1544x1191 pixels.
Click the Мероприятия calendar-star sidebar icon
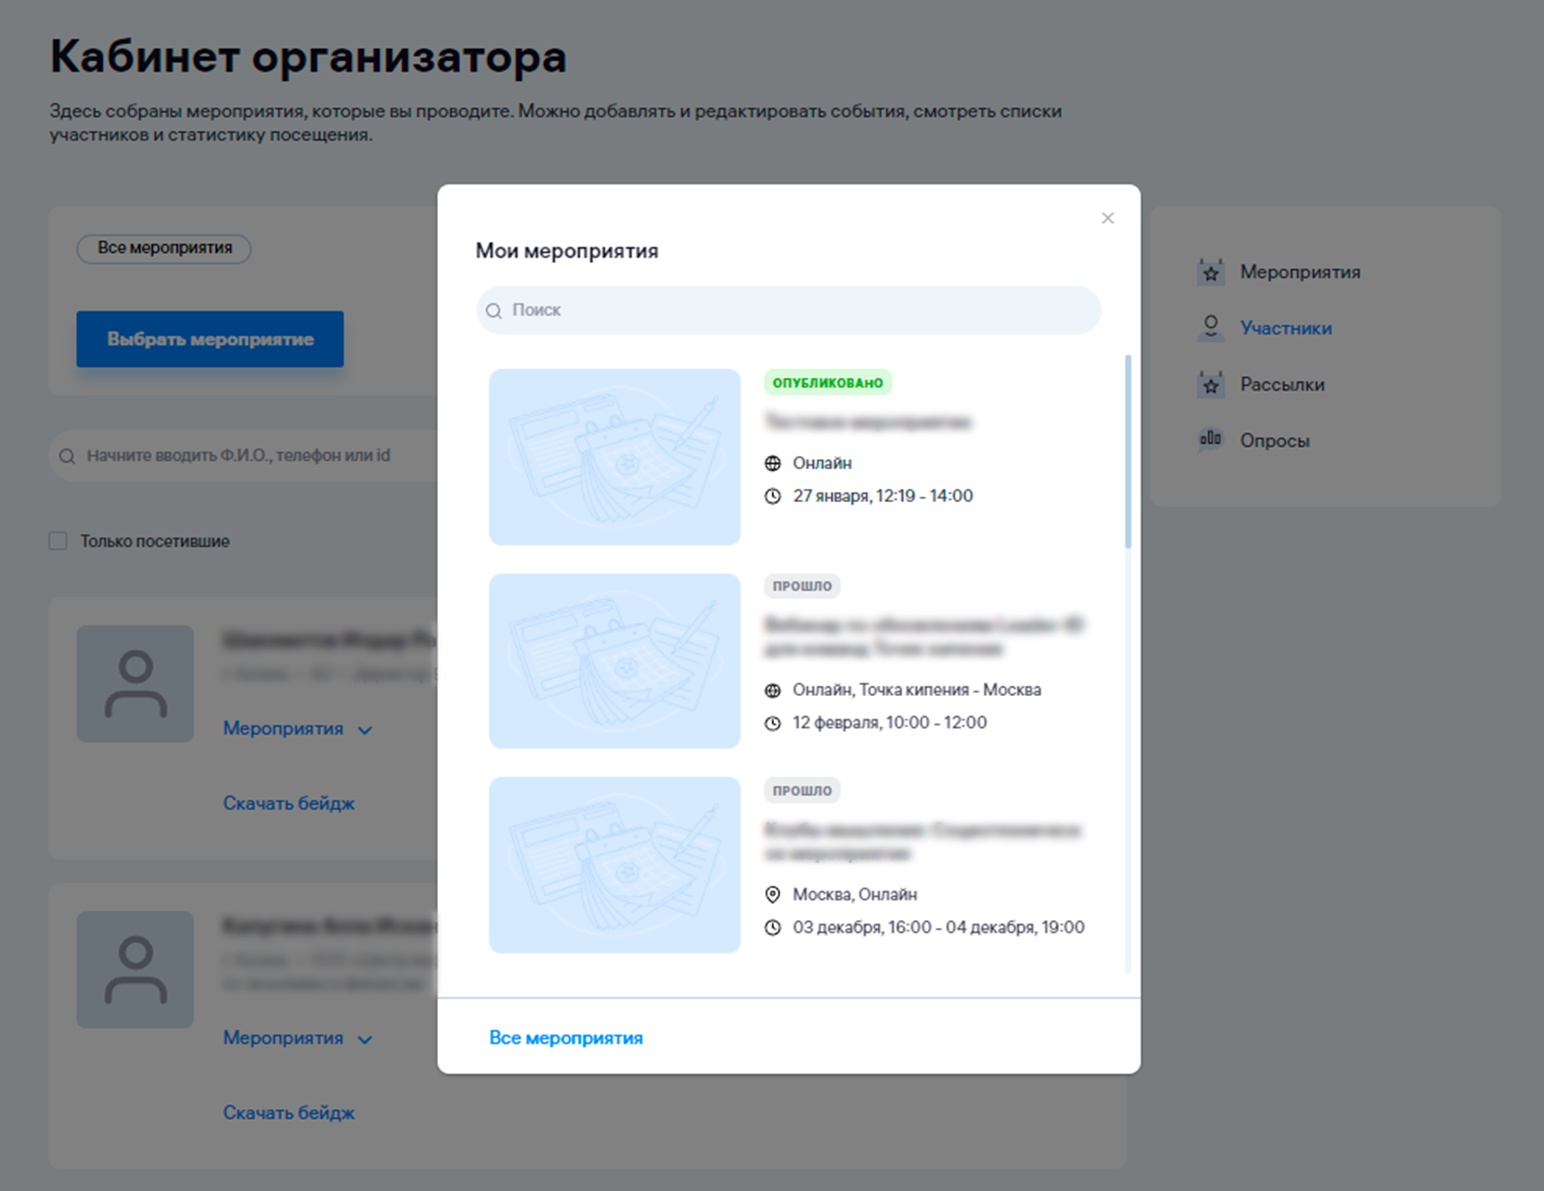click(x=1211, y=272)
